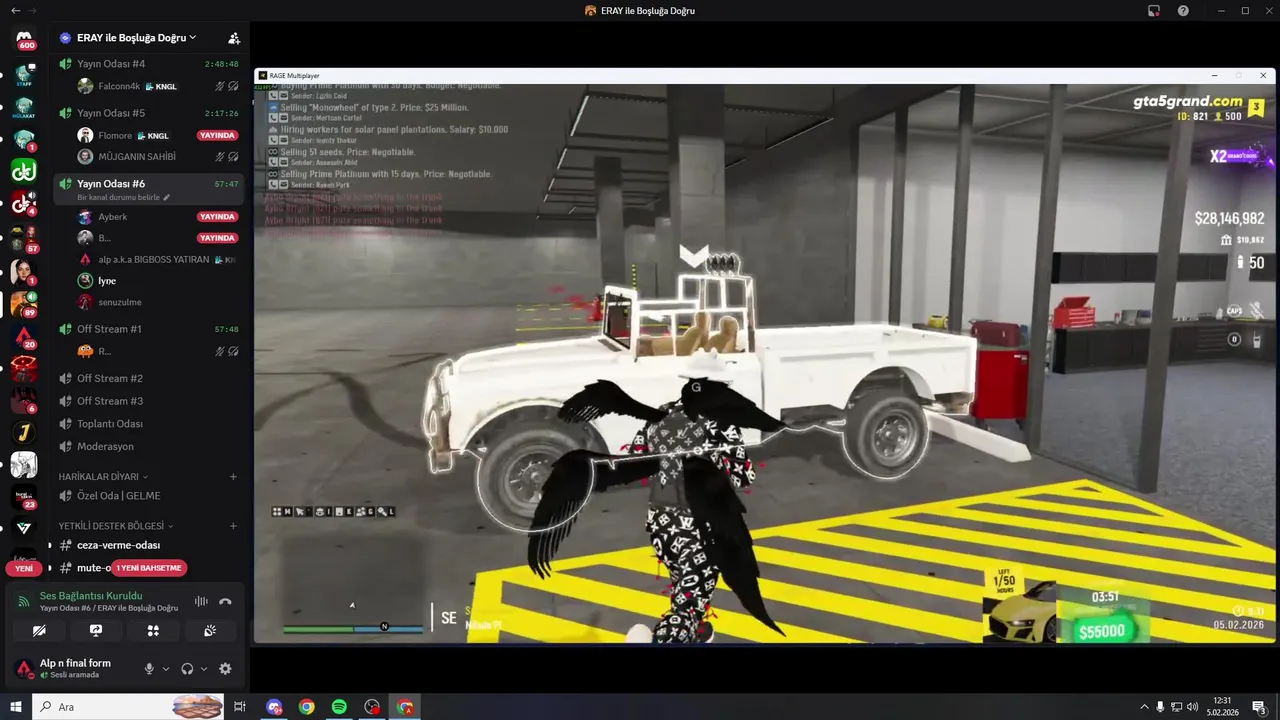Open Spotify from the taskbar
The image size is (1280, 720).
click(x=339, y=707)
